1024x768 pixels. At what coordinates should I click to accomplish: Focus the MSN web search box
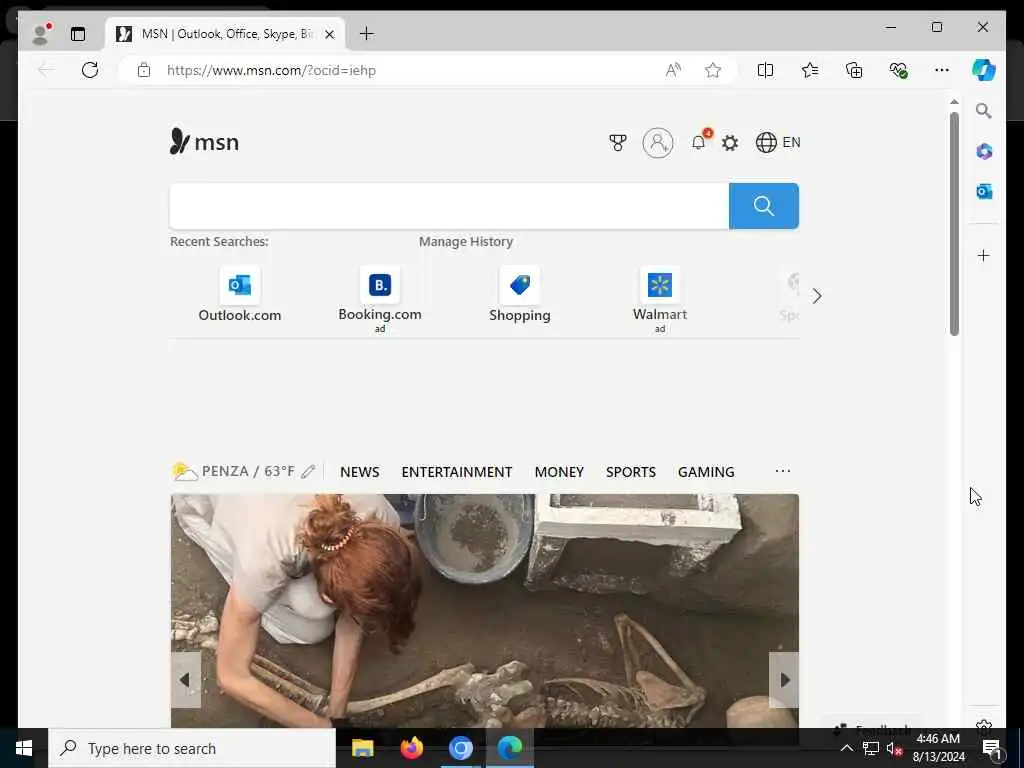click(449, 206)
